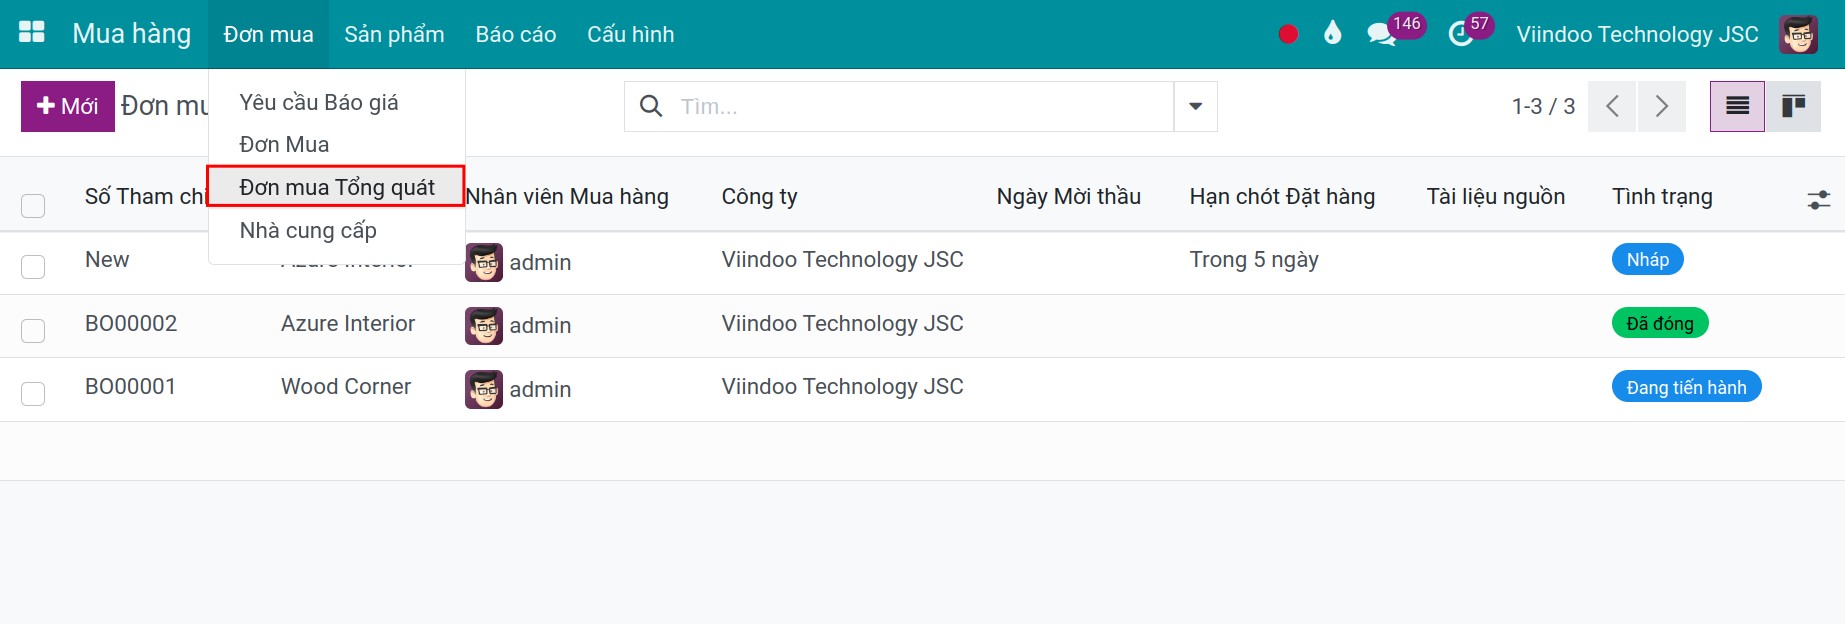
Task: Click the red recording dot icon
Action: coord(1288,34)
